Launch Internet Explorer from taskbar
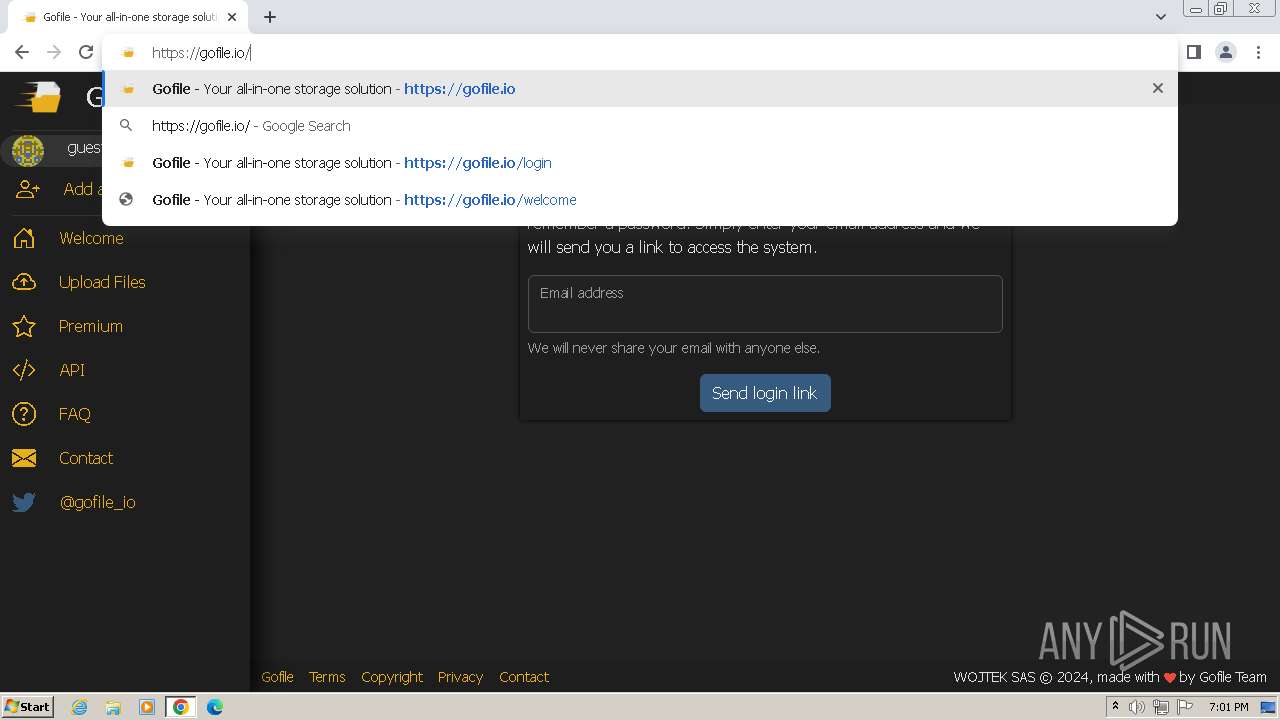The height and width of the screenshot is (720, 1280). (x=80, y=707)
